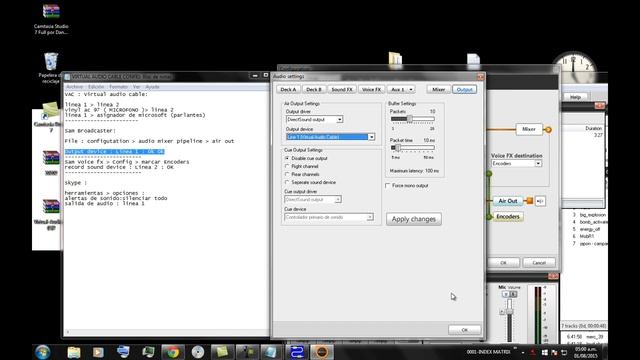640x360 pixels.
Task: Confirm Audio settings with the bottom OK button
Action: [x=464, y=329]
